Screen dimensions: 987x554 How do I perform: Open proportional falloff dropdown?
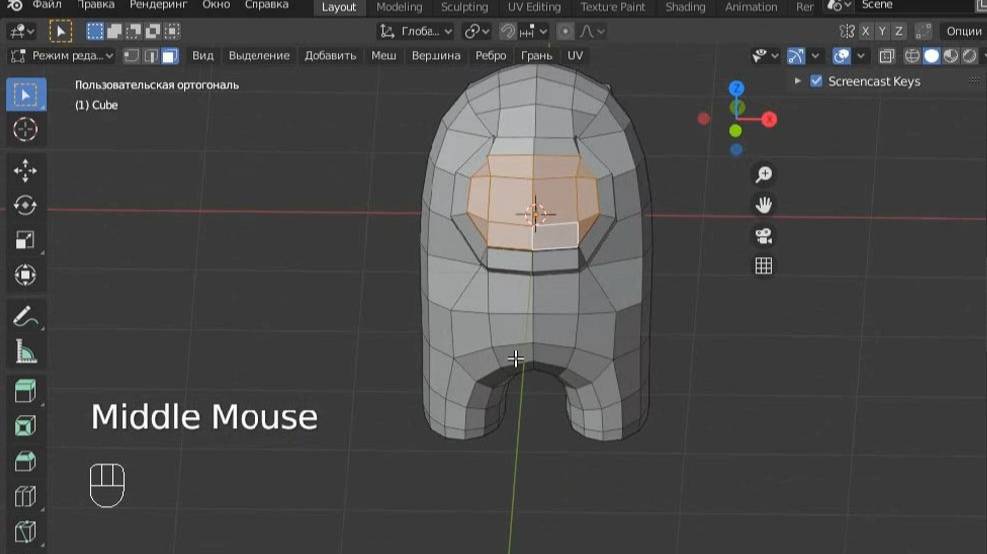[x=592, y=31]
